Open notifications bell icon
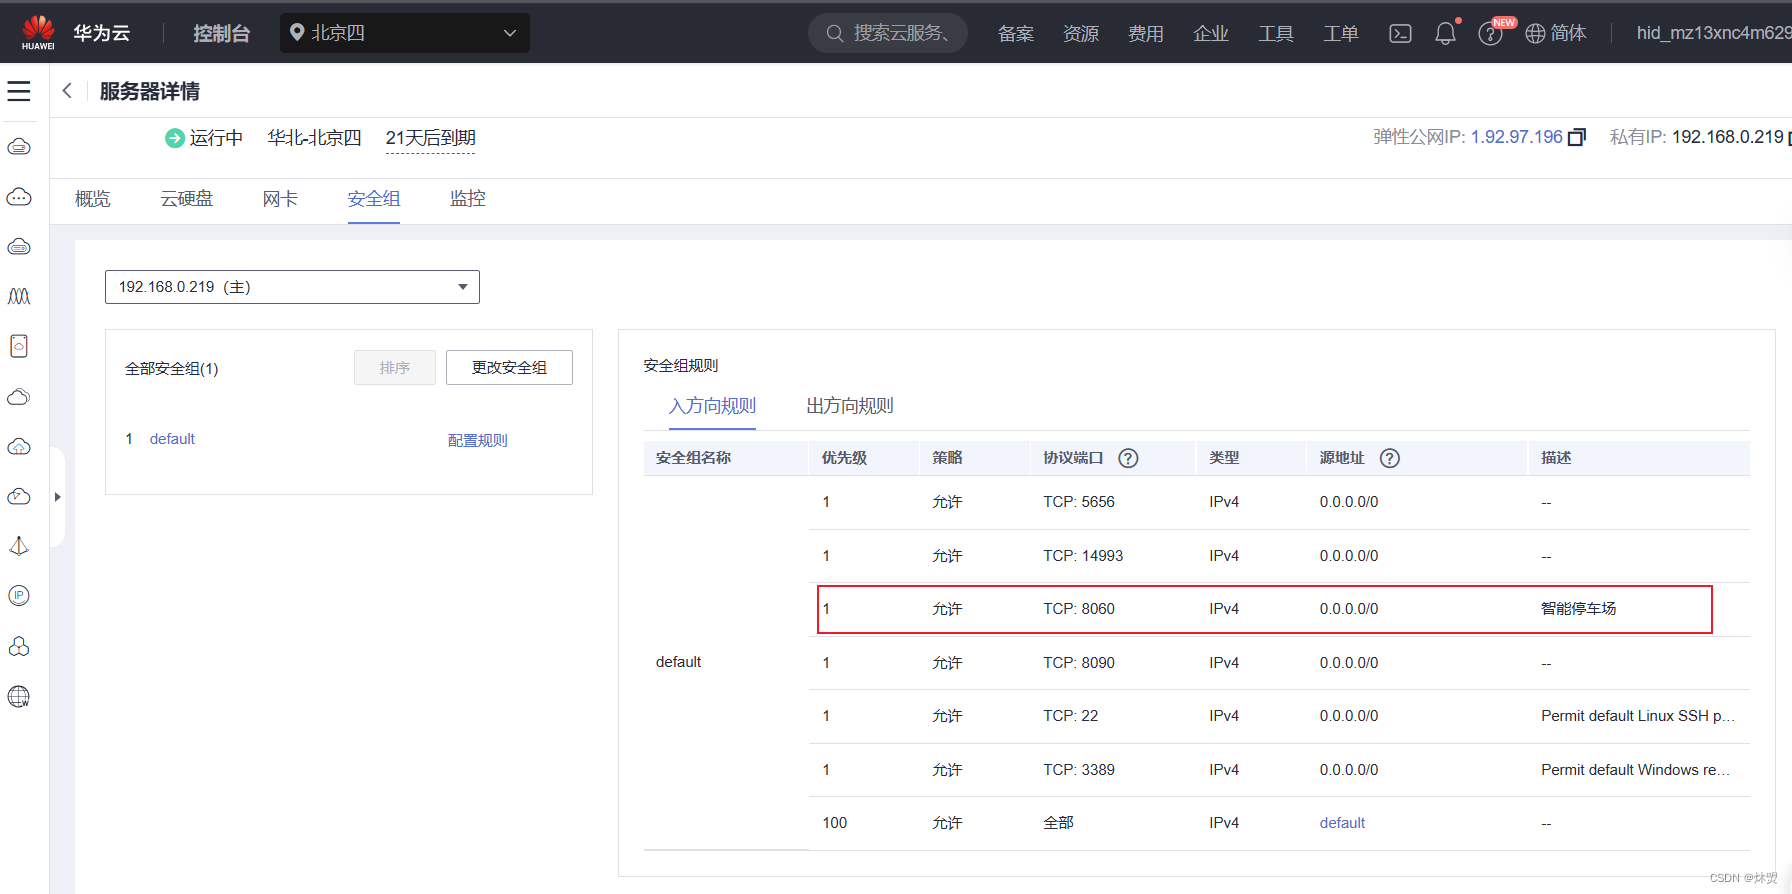Screen dimensions: 1792x894 (1446, 33)
